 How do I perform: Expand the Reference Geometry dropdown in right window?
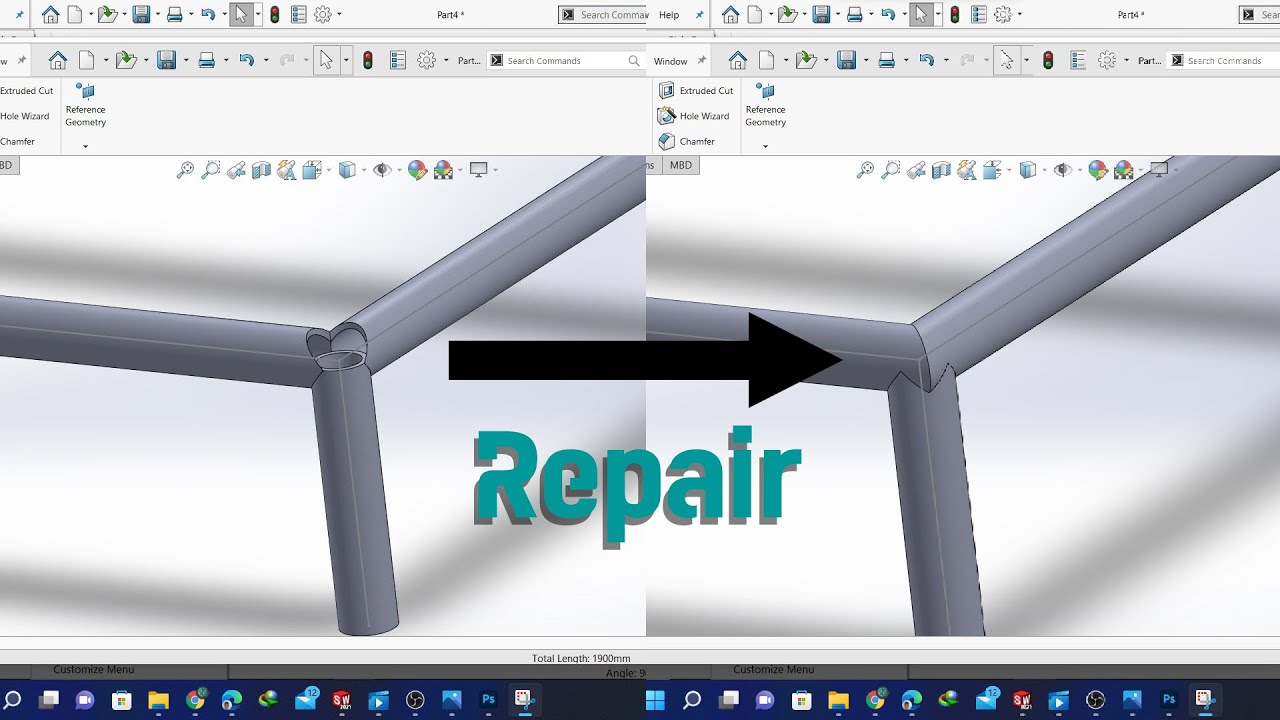(765, 147)
